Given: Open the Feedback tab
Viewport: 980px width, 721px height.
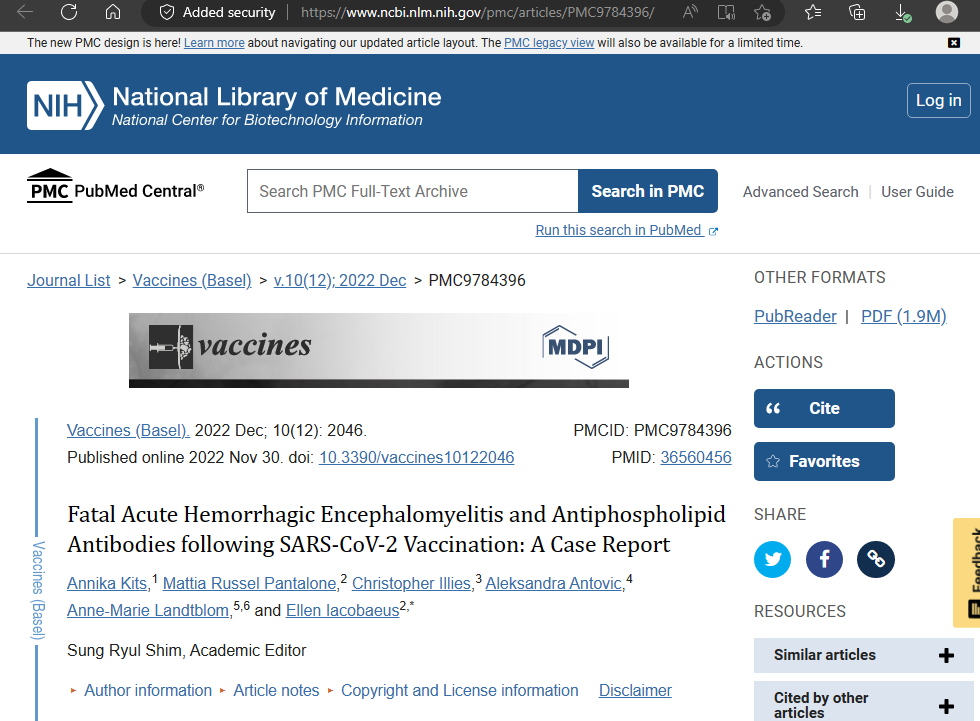Looking at the screenshot, I should 968,572.
